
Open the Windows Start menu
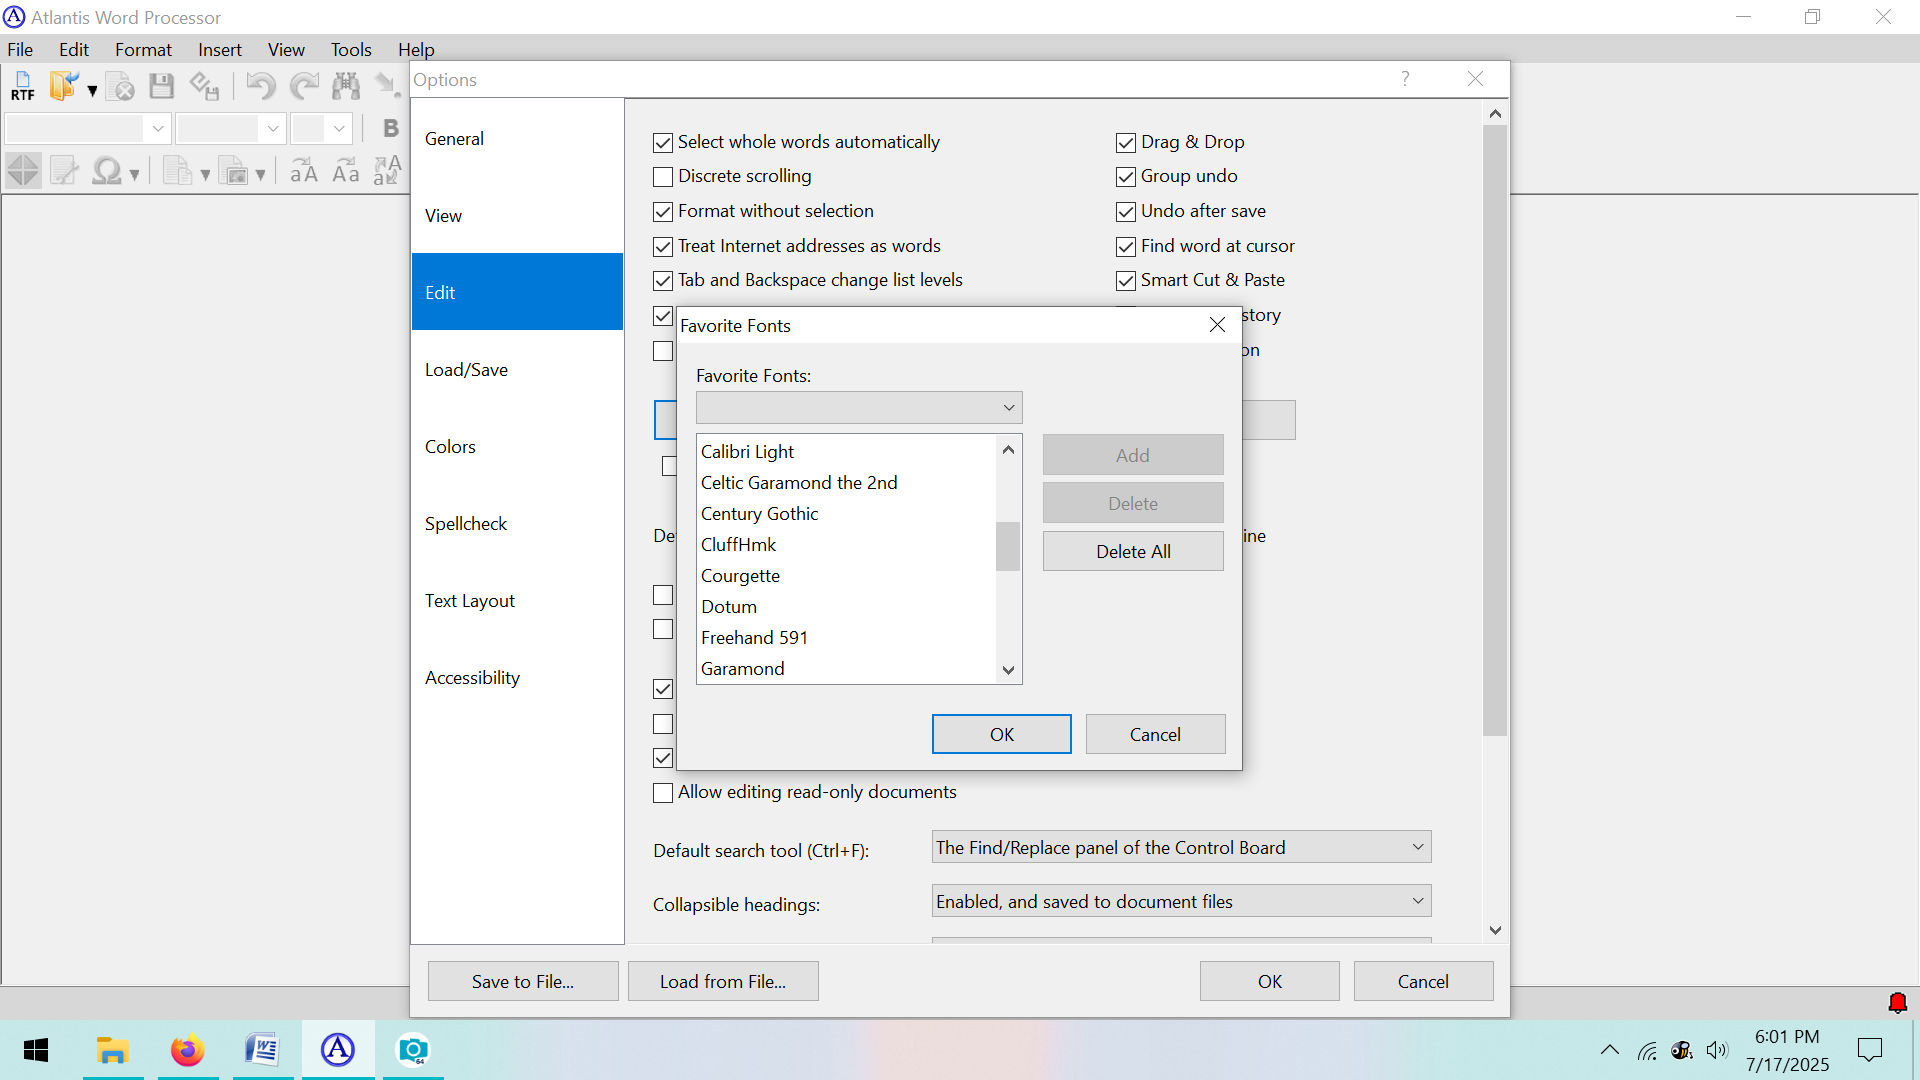coord(36,1050)
